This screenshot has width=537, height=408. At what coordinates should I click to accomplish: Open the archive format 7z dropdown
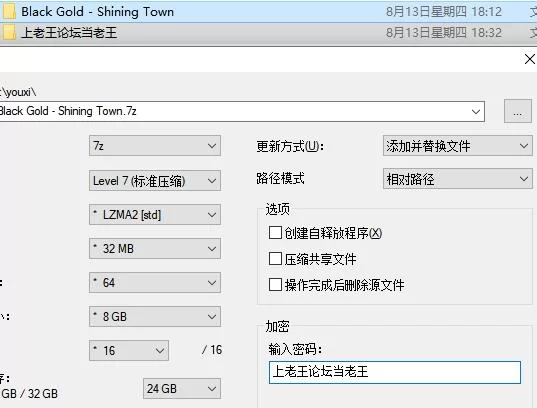click(x=155, y=146)
